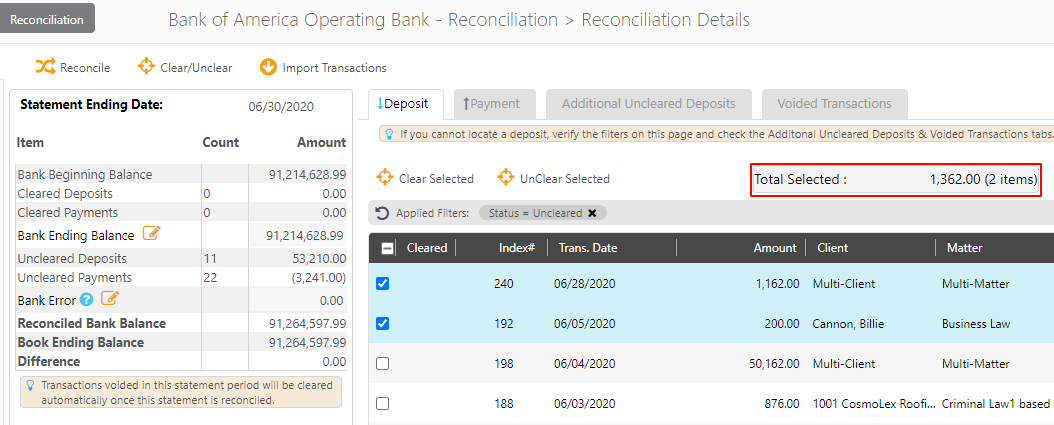This screenshot has height=425, width=1054.
Task: Open Additional Uncleared Deposits tab
Action: (648, 104)
